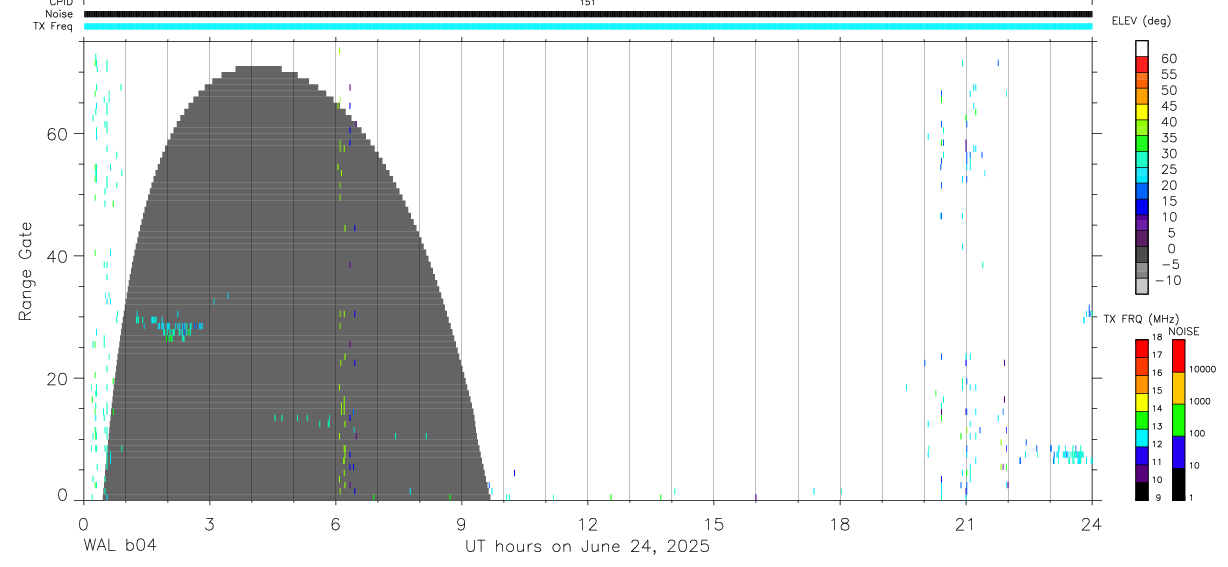Click the Range Gate axis tick label '20'
Screen dimensions: 1228x567
click(58, 378)
